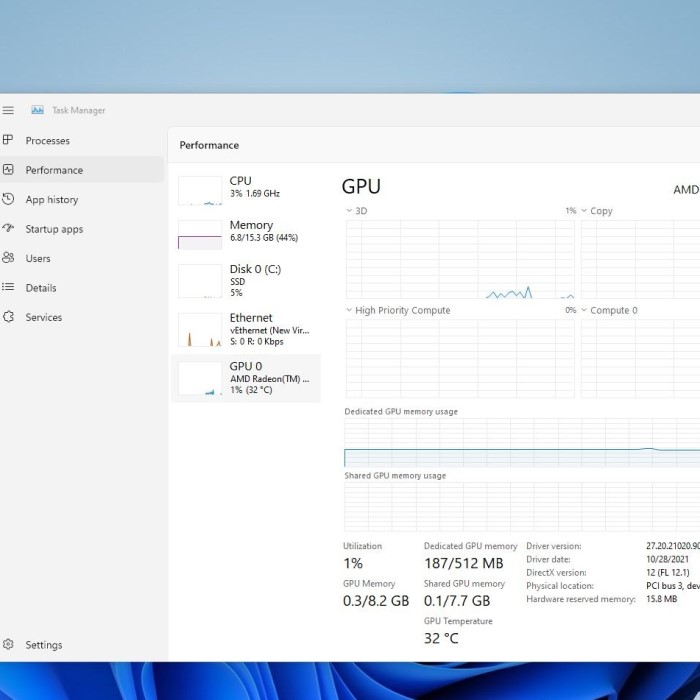
Task: Click the Users icon in sidebar
Action: [9, 258]
